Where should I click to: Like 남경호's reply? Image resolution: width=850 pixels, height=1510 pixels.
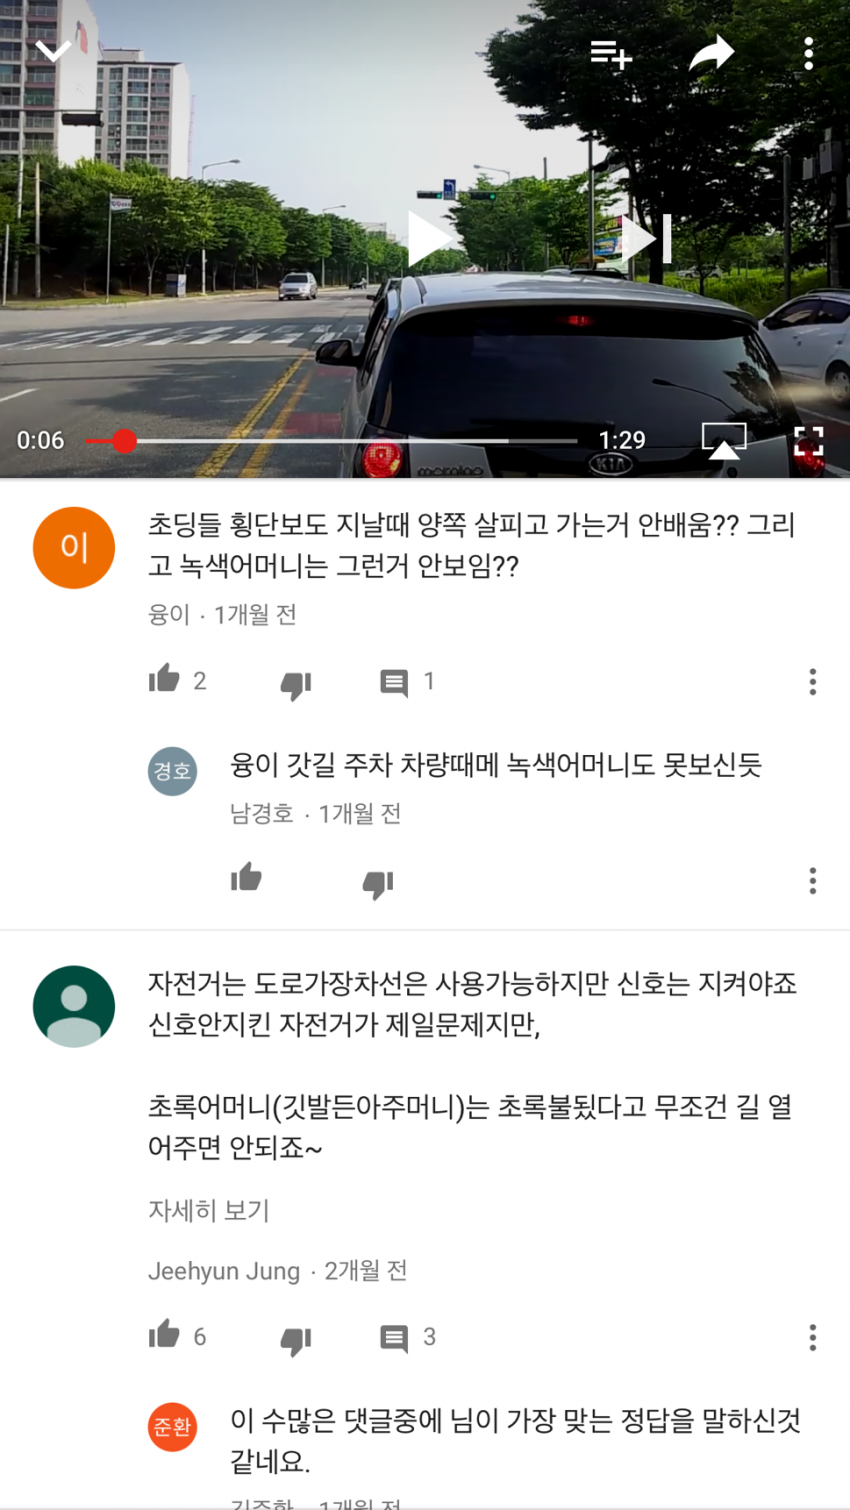[x=246, y=878]
